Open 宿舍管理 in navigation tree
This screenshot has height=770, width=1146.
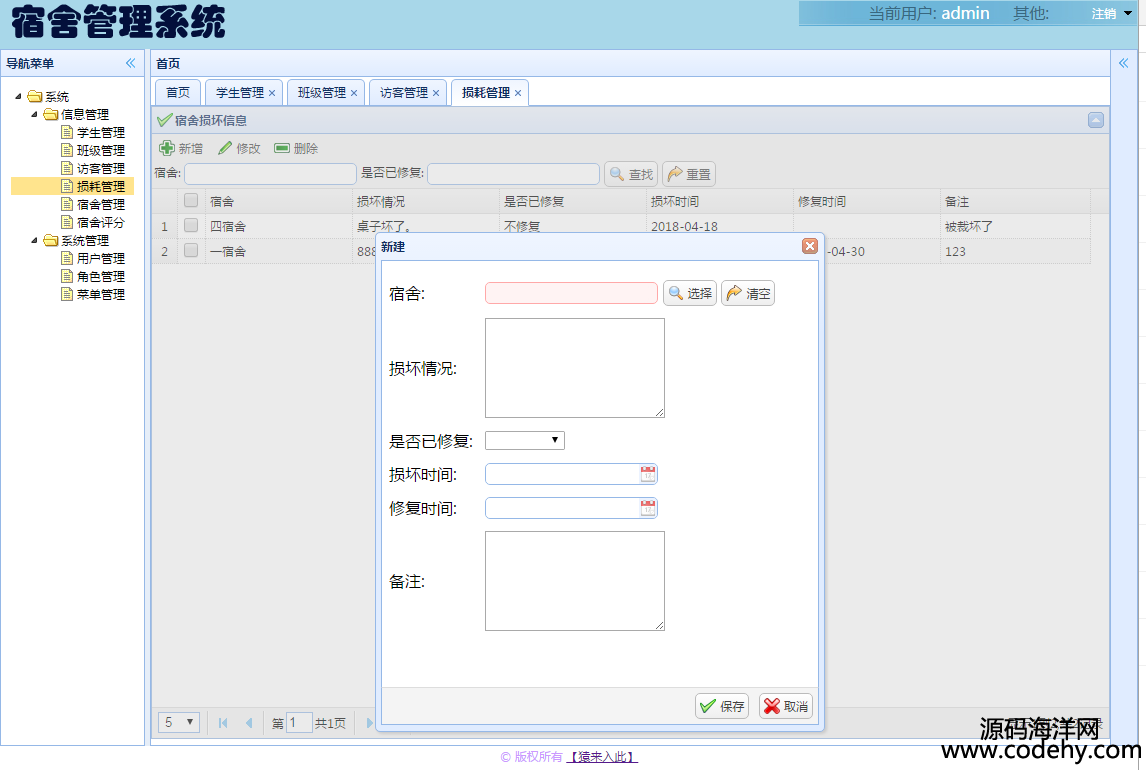pos(101,205)
